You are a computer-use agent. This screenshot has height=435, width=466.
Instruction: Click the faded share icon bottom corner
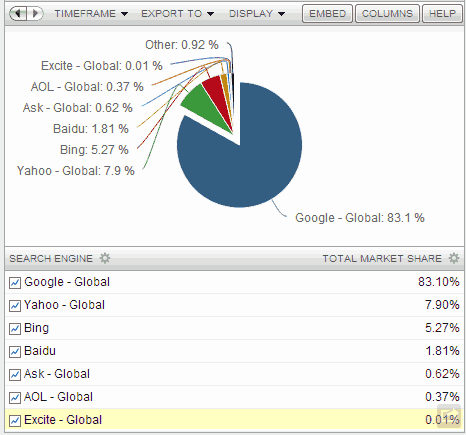pyautogui.click(x=449, y=415)
